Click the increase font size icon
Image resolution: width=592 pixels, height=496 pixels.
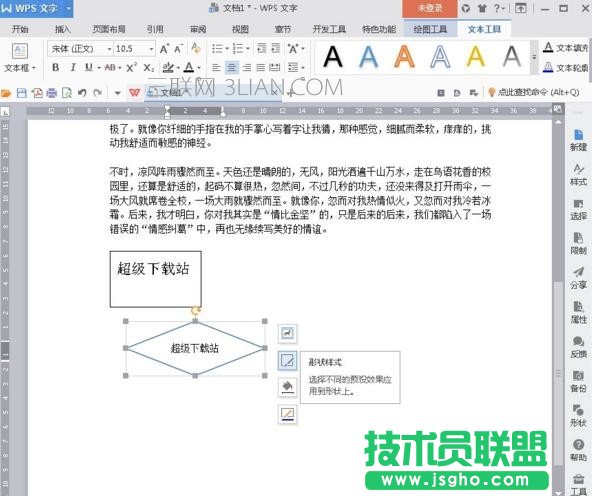[164, 49]
